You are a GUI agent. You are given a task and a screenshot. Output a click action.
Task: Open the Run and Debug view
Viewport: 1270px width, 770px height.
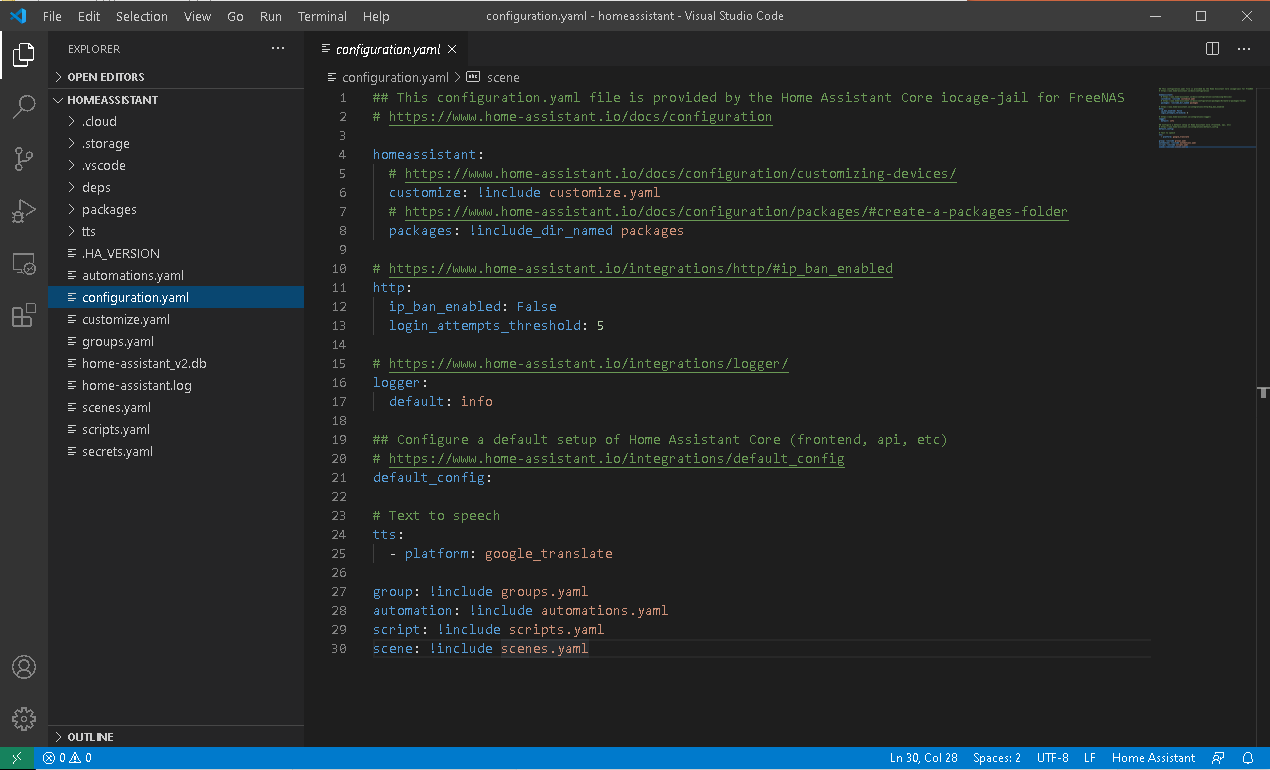pos(24,211)
